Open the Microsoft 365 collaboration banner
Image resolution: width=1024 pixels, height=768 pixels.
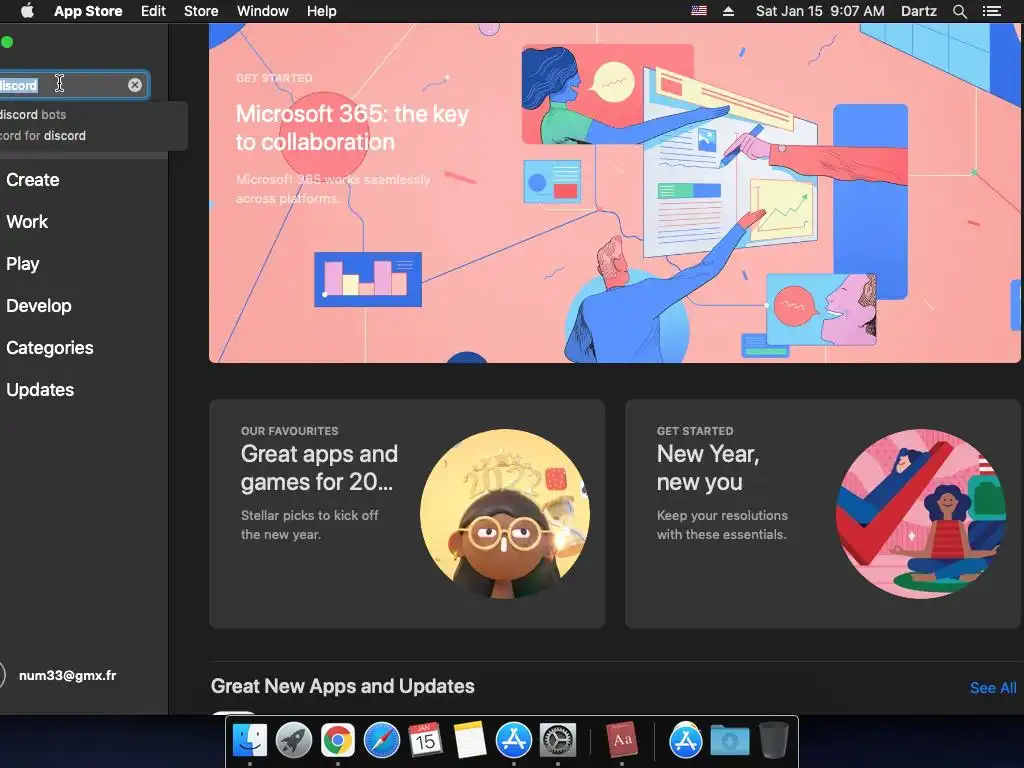(614, 193)
